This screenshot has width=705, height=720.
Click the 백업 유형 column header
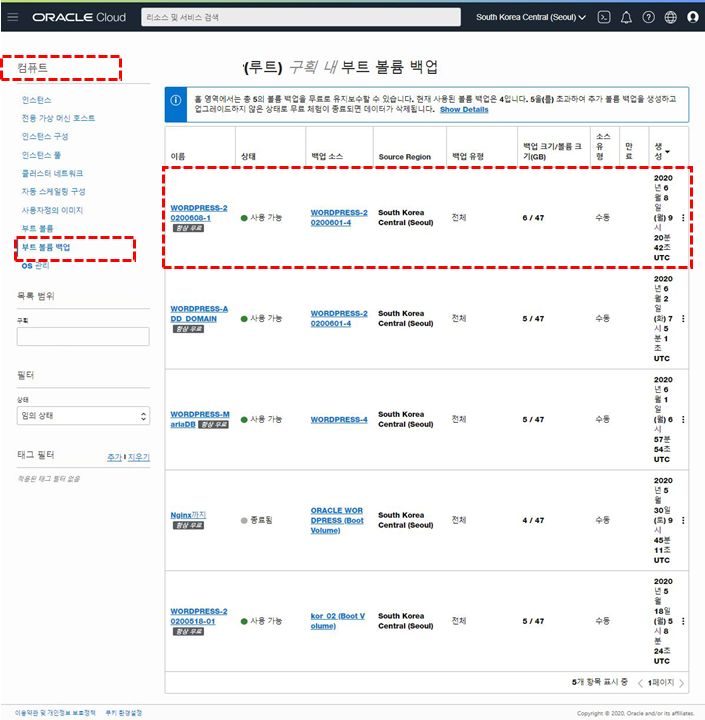(x=468, y=157)
